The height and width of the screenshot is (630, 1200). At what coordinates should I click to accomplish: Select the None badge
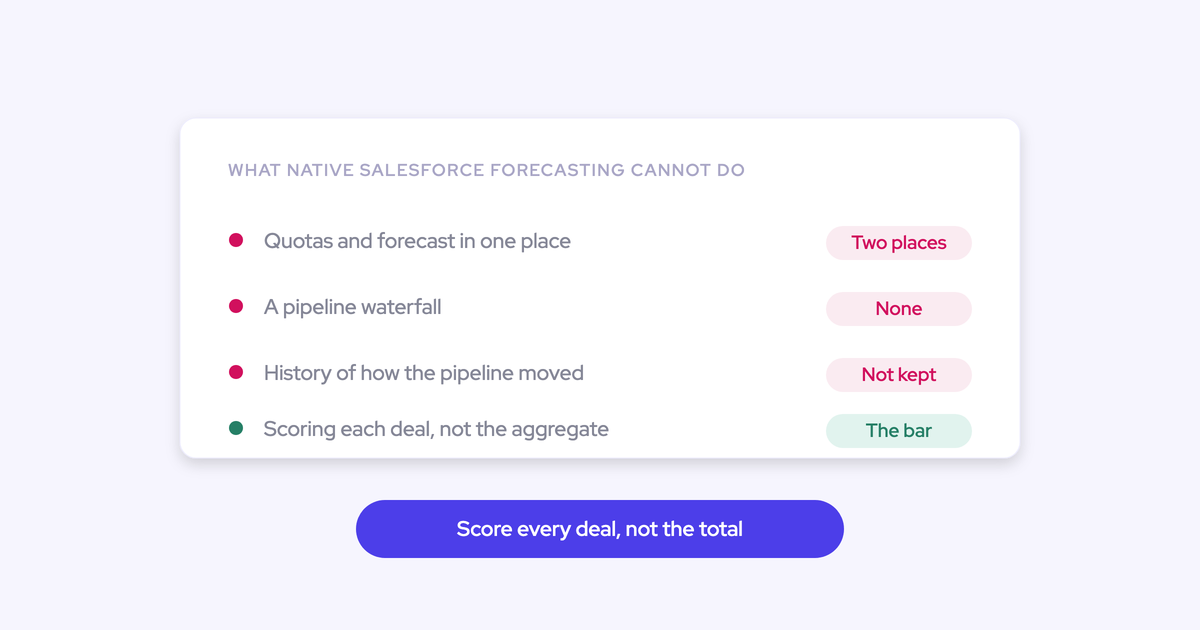point(899,309)
